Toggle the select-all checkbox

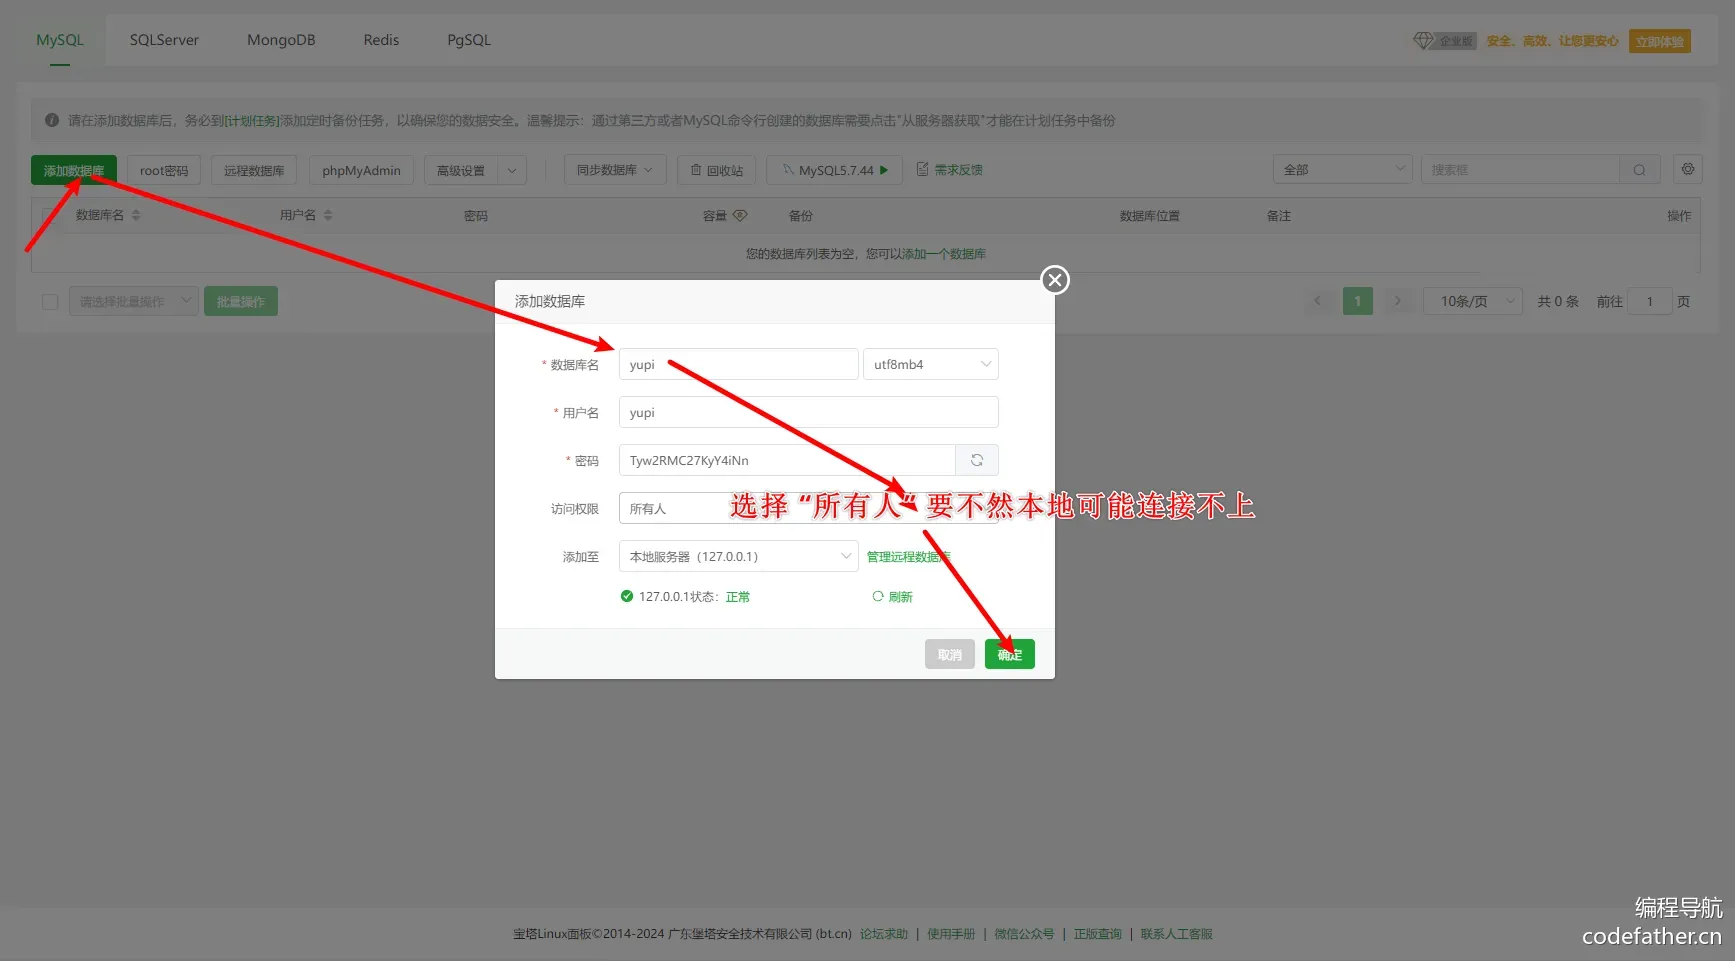(50, 302)
